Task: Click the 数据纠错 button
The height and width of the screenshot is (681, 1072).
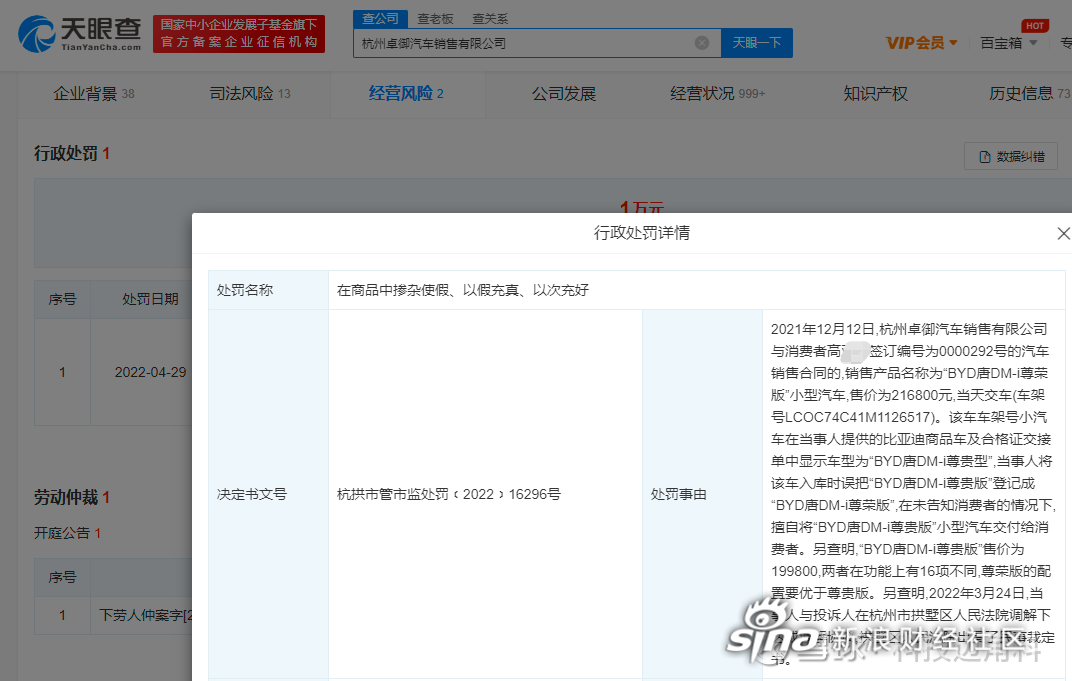Action: [x=1010, y=157]
